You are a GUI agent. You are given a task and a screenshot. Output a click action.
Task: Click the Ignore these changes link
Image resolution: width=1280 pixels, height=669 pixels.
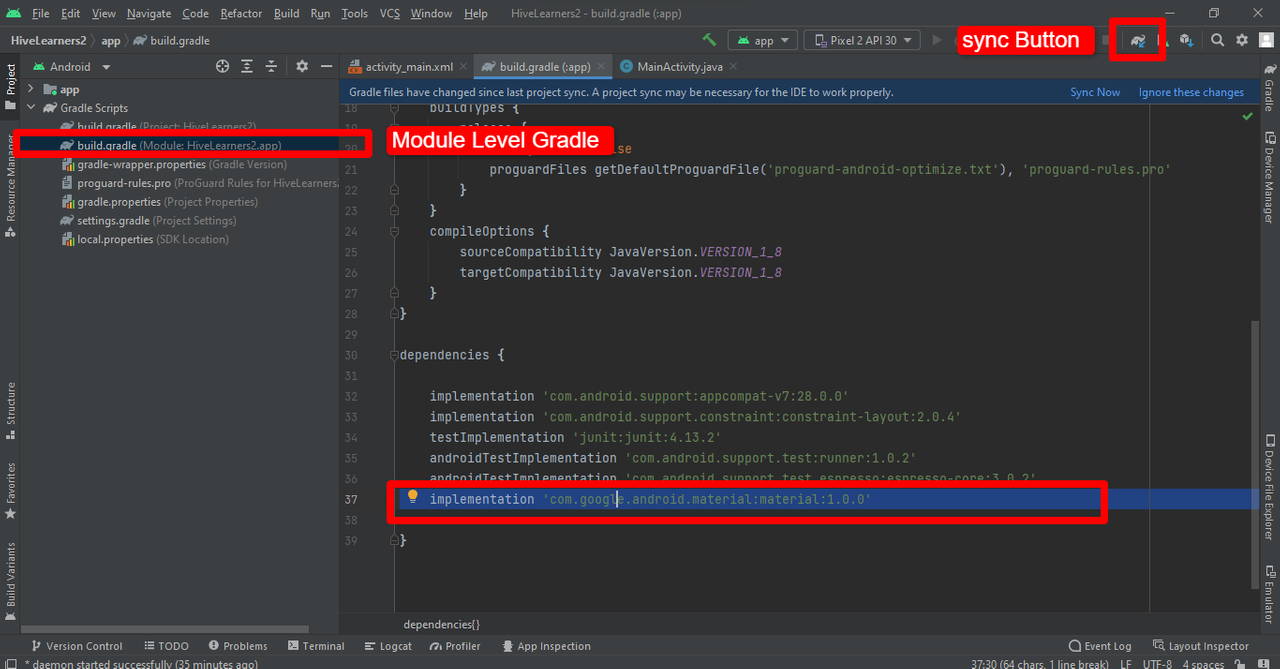pos(1191,92)
